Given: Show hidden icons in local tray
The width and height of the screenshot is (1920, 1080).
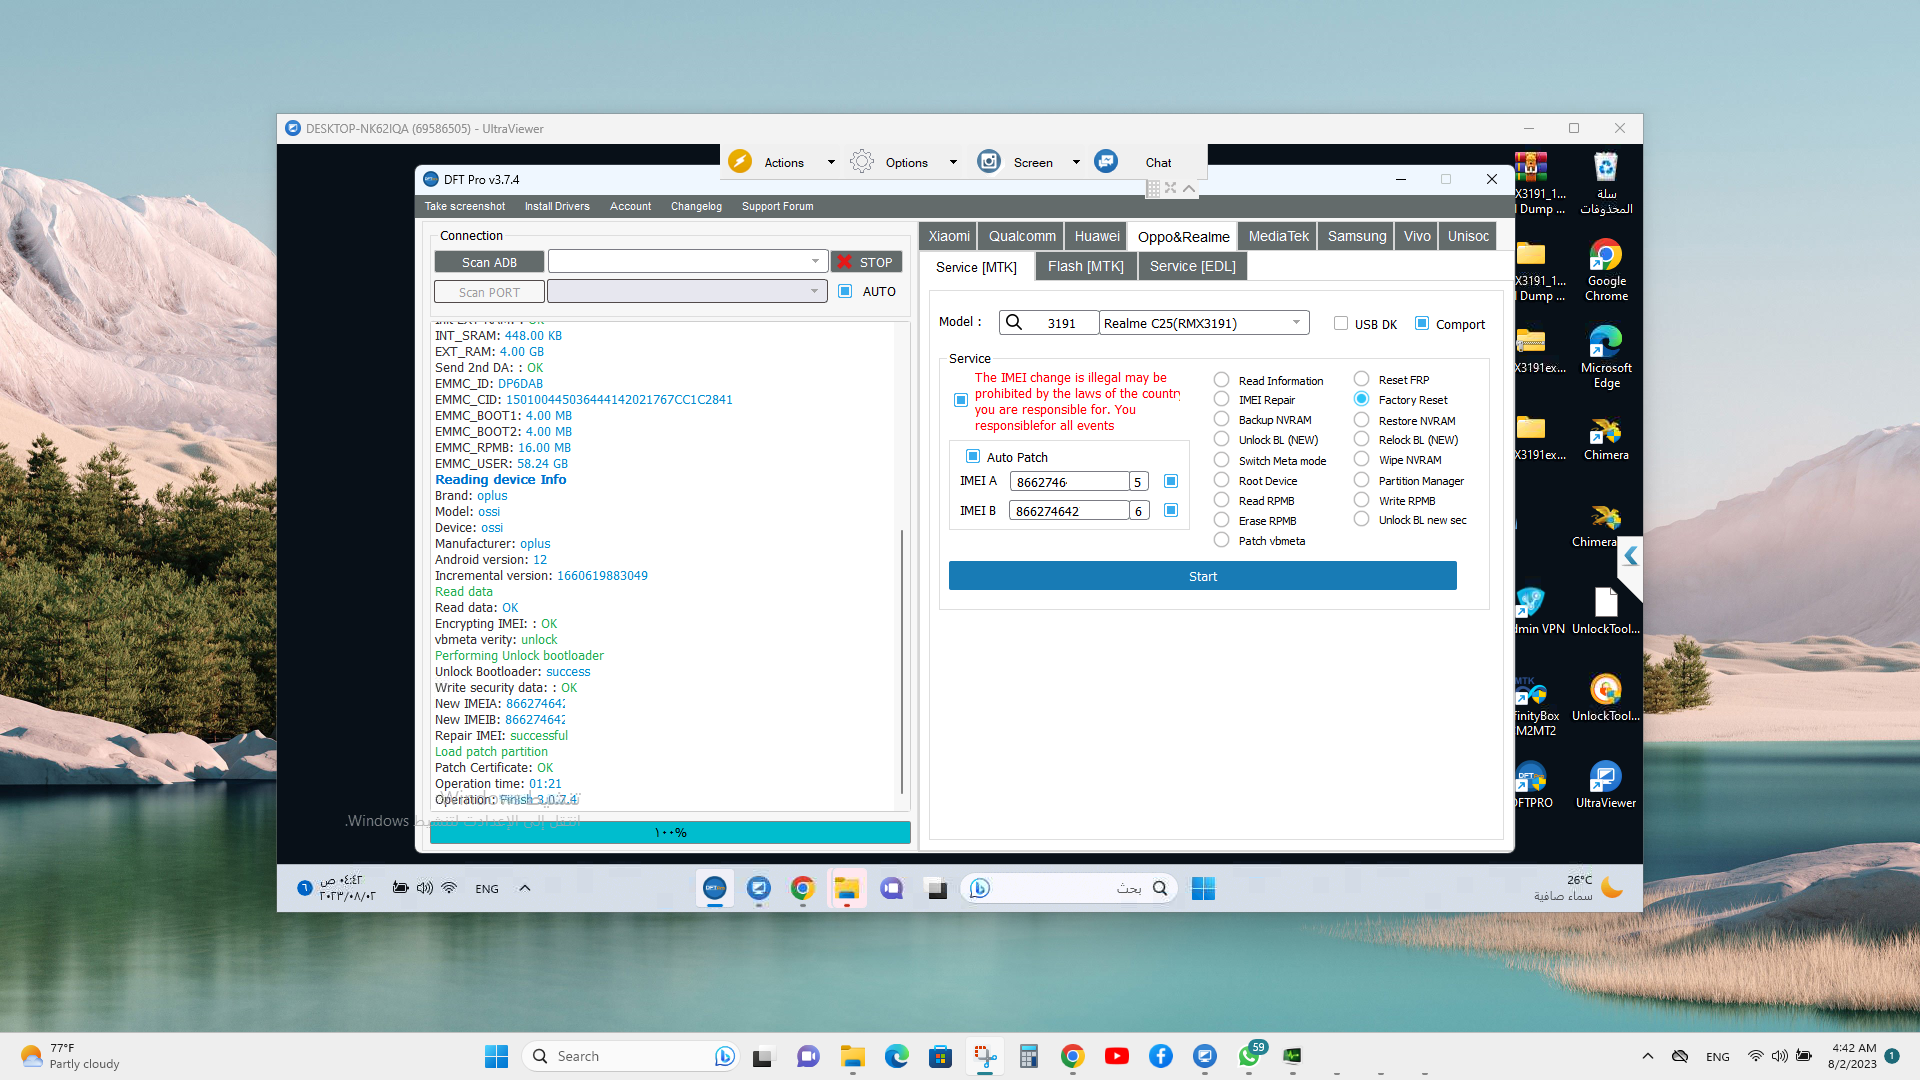Looking at the screenshot, I should 1648,1056.
